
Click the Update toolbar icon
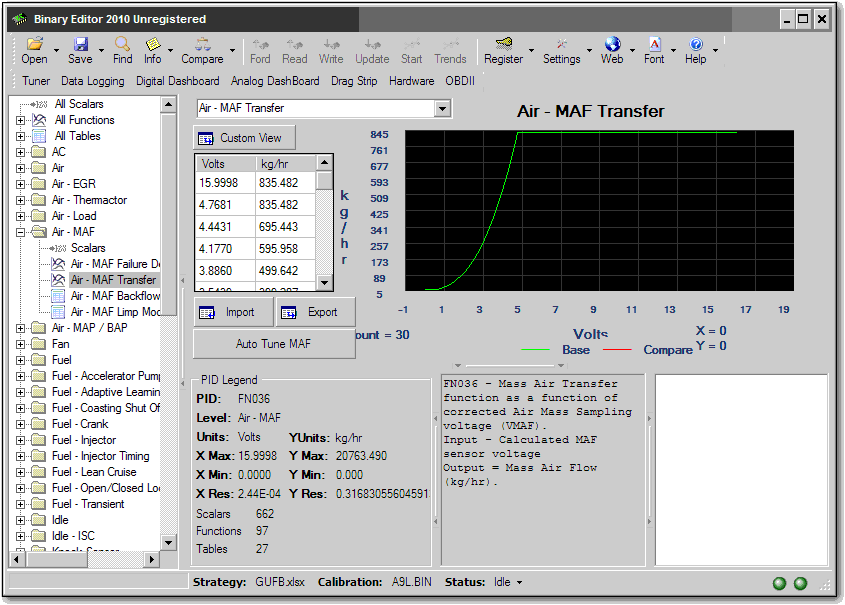point(372,44)
